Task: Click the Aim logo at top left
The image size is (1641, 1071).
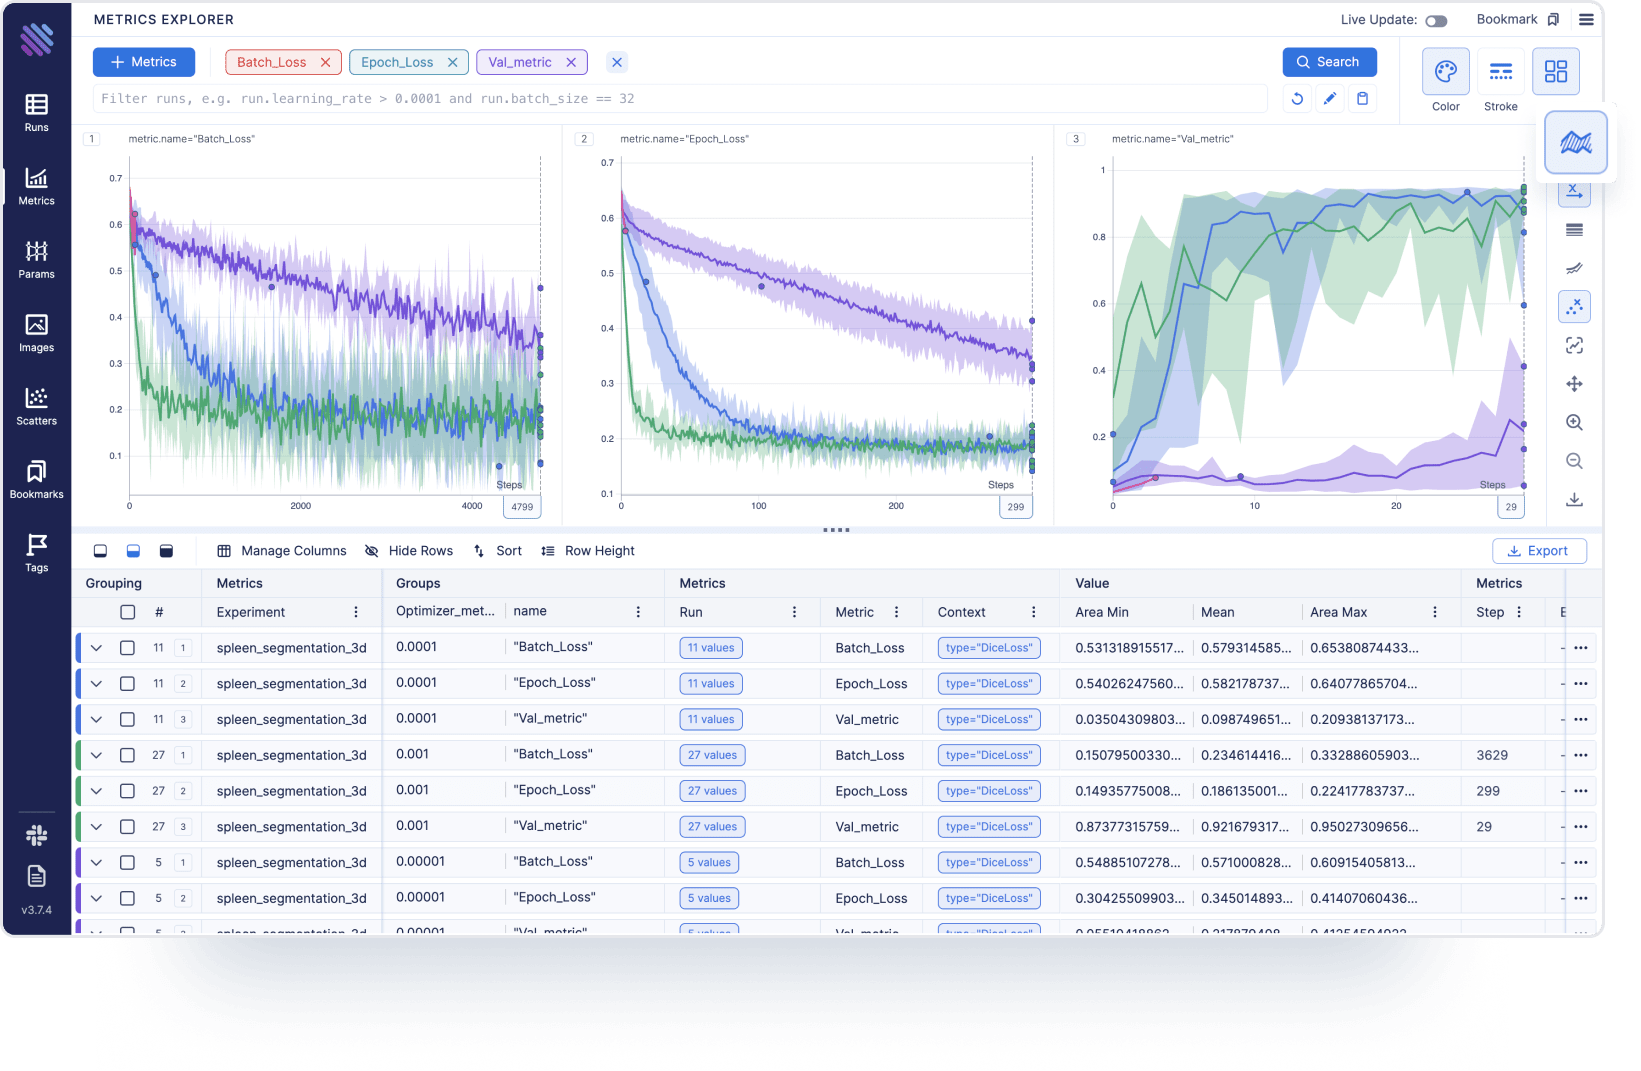Action: click(37, 39)
